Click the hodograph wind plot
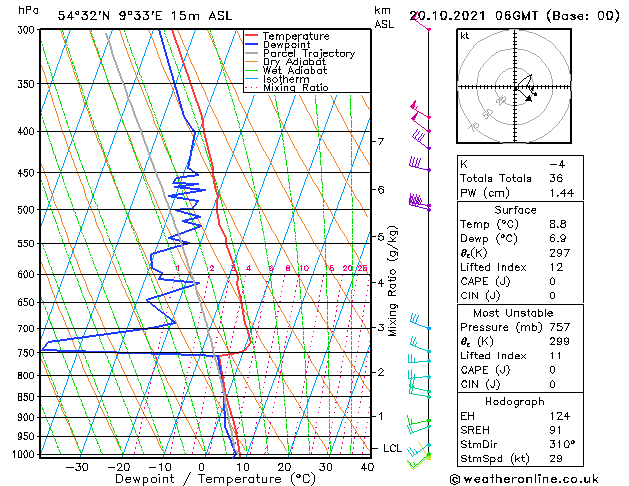The height and width of the screenshot is (486, 629). tap(514, 86)
